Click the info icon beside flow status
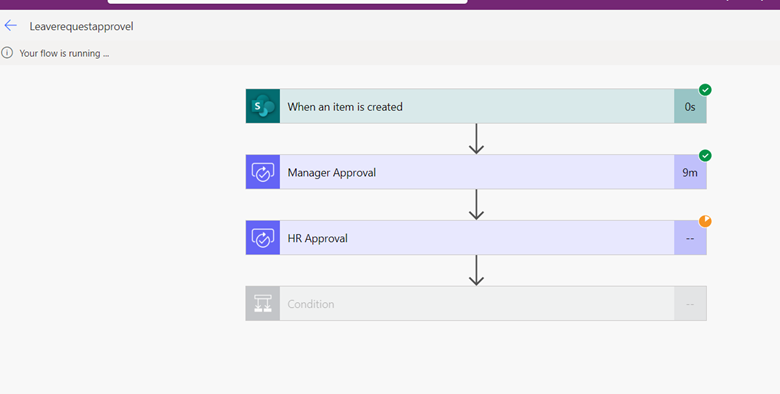This screenshot has height=394, width=780. [x=7, y=53]
